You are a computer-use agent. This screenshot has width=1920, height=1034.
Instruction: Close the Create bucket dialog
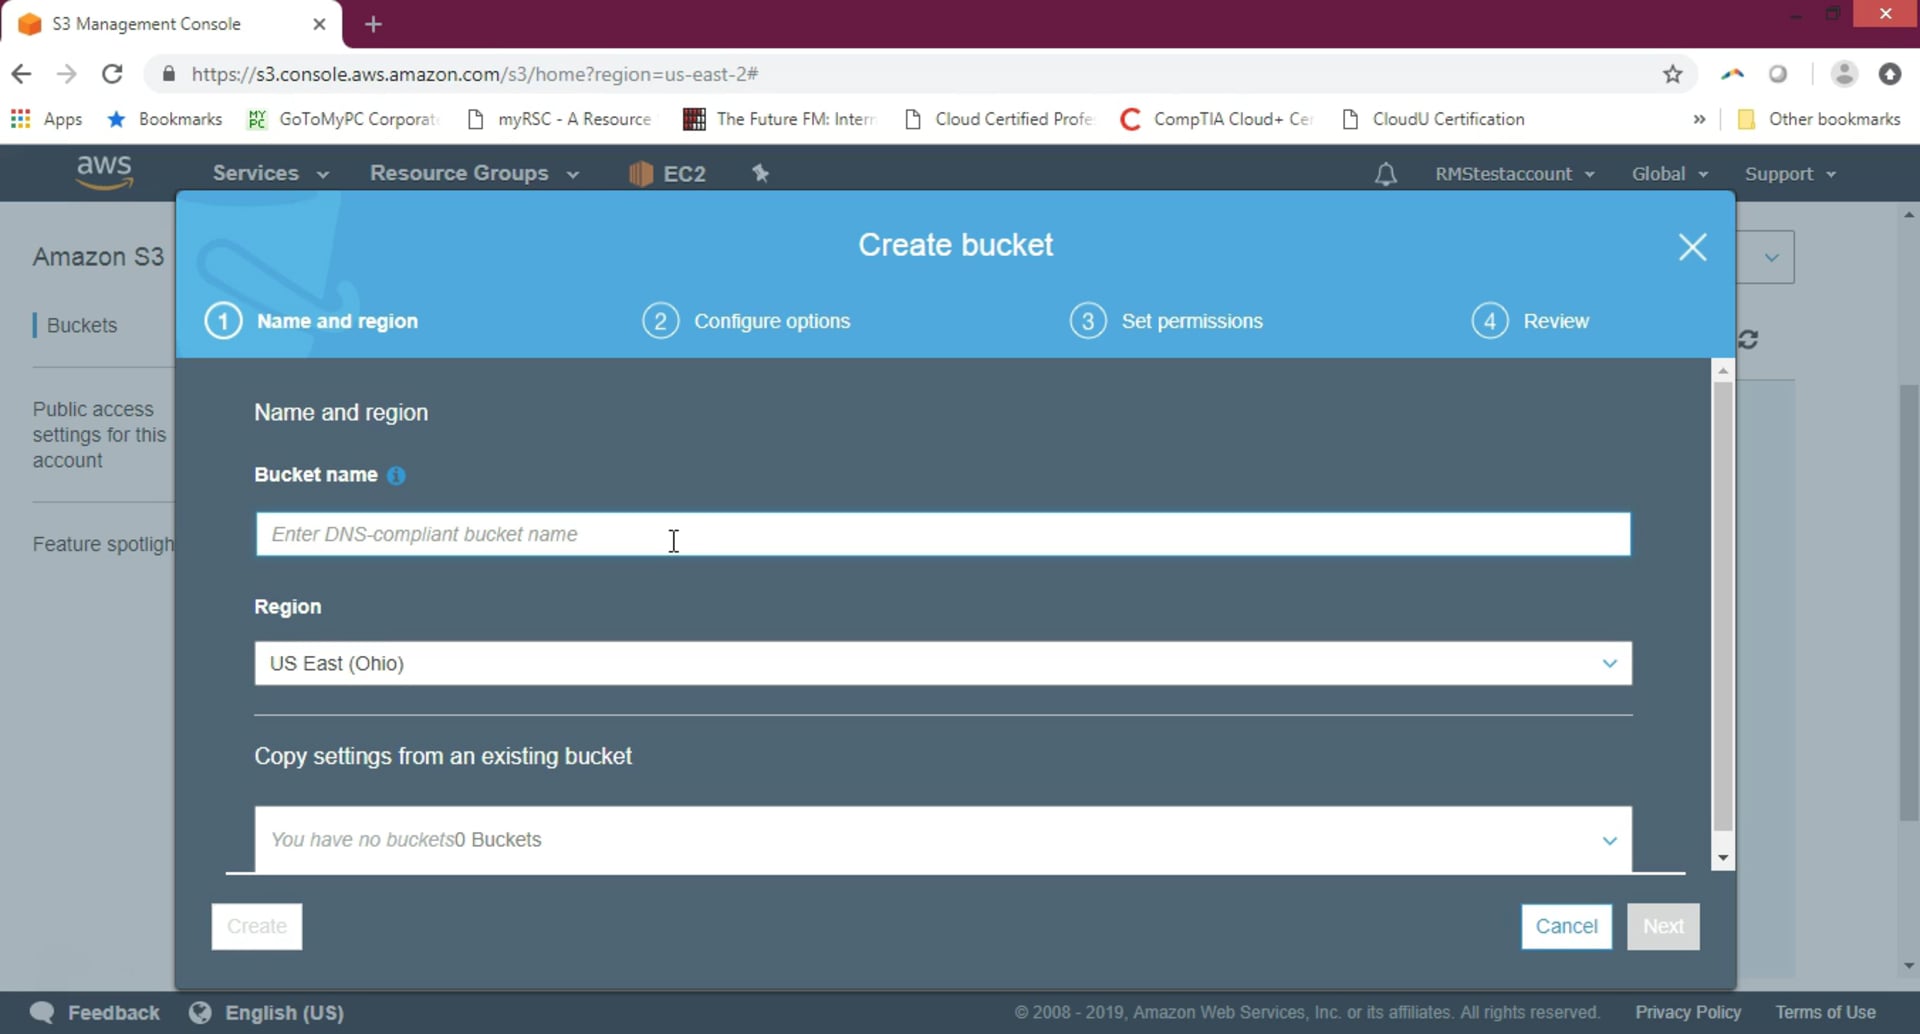pos(1692,247)
